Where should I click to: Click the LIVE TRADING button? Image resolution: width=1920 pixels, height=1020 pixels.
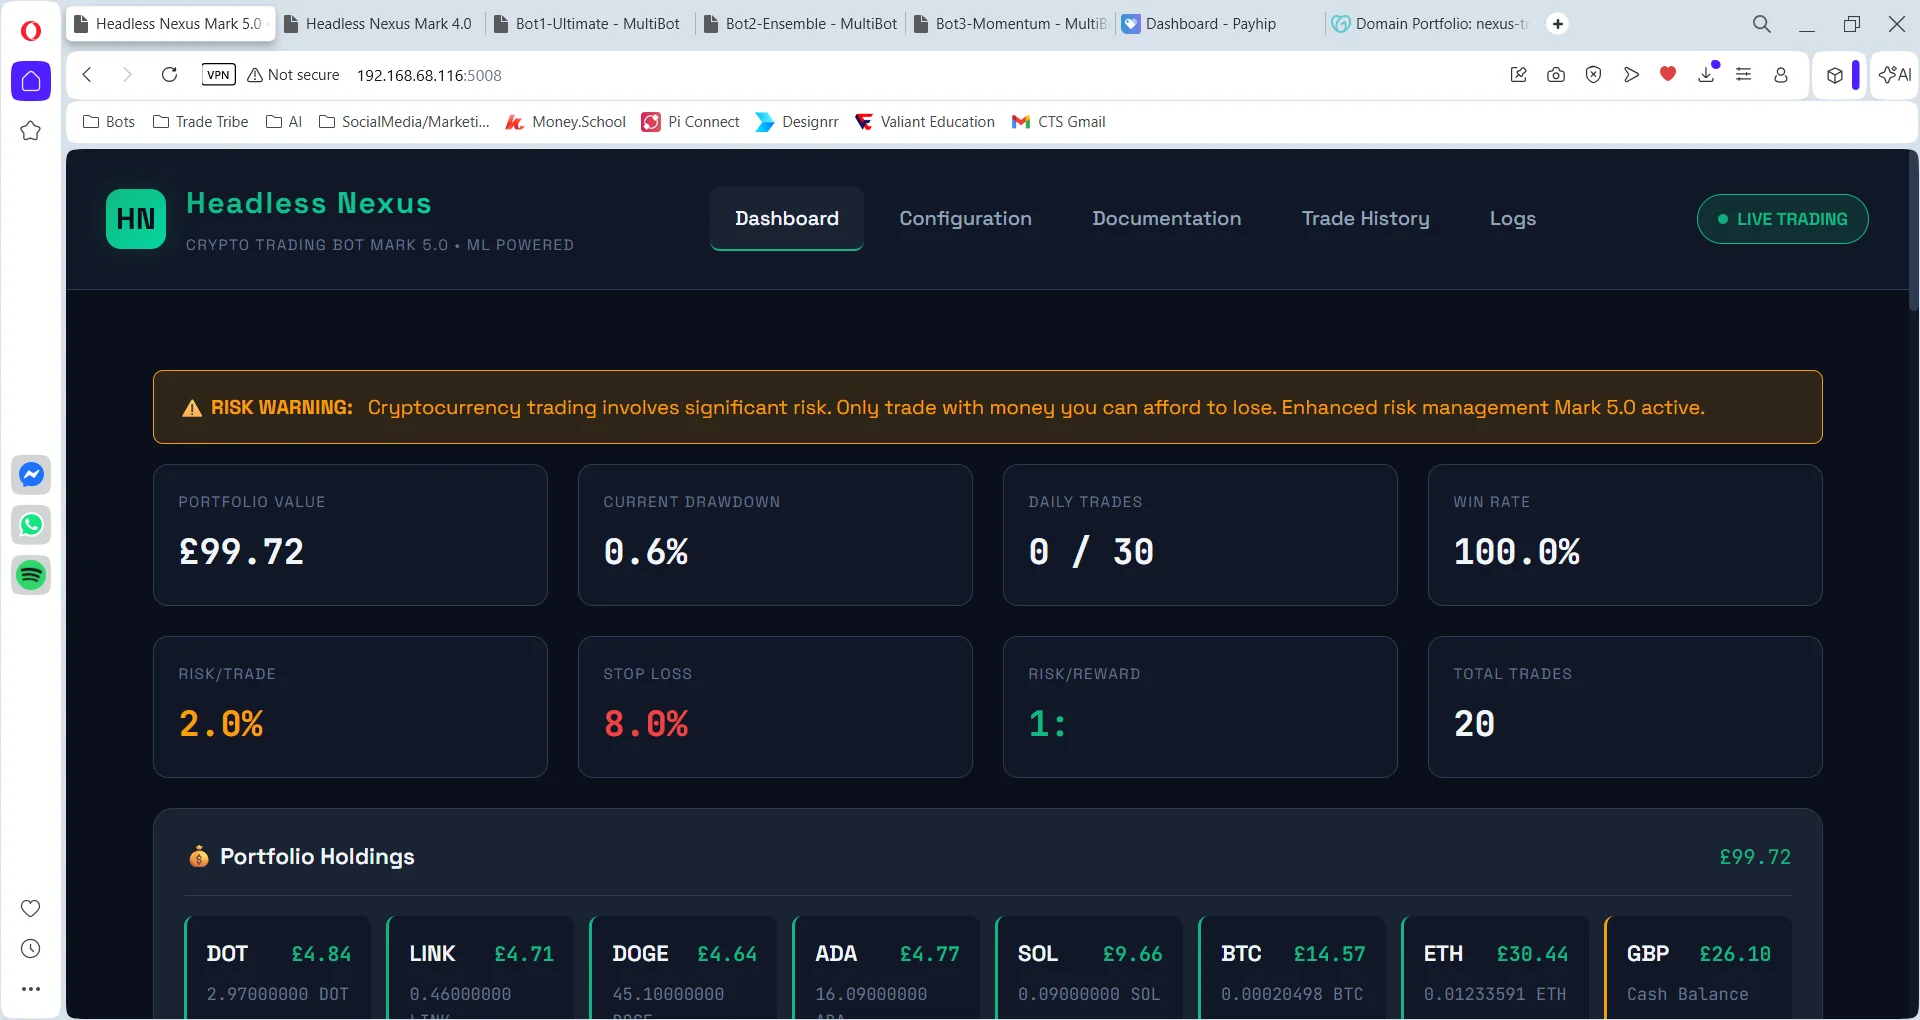[x=1782, y=219]
